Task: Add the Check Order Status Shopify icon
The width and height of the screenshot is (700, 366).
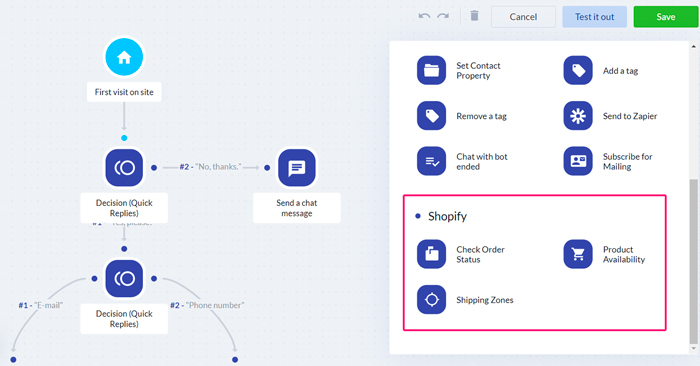Action: (x=431, y=254)
